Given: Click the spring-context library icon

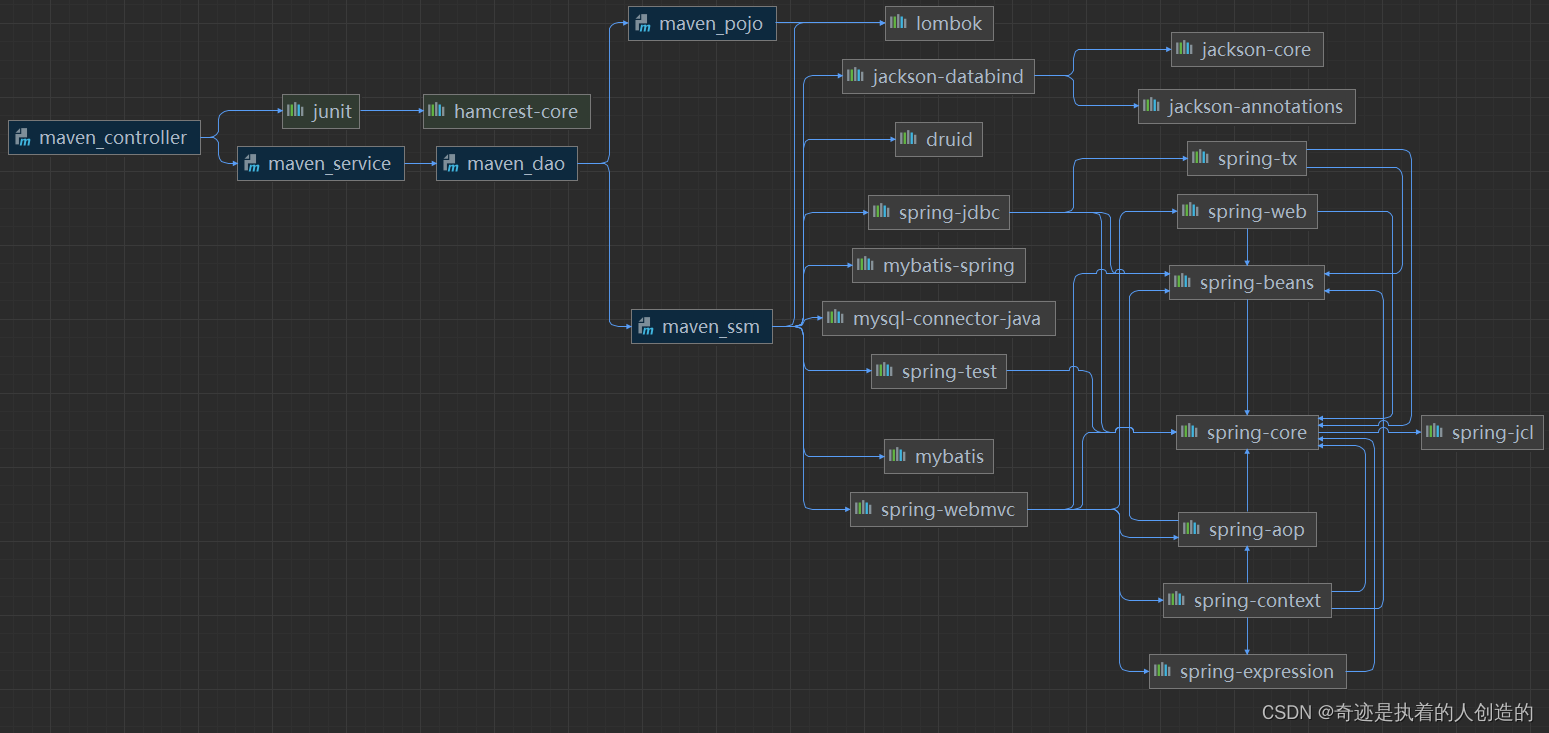Looking at the screenshot, I should click(x=1176, y=599).
